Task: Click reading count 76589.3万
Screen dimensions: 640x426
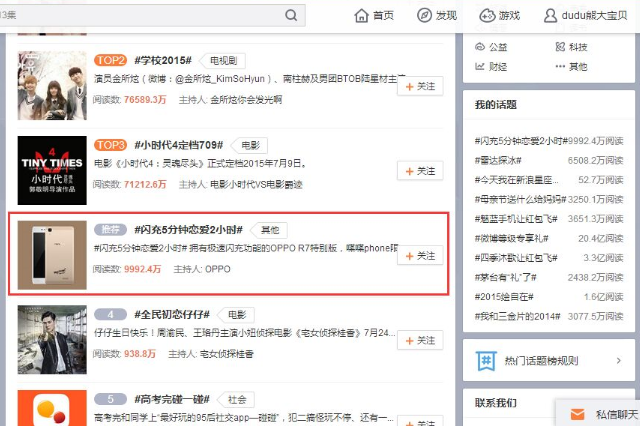Action: [145, 100]
